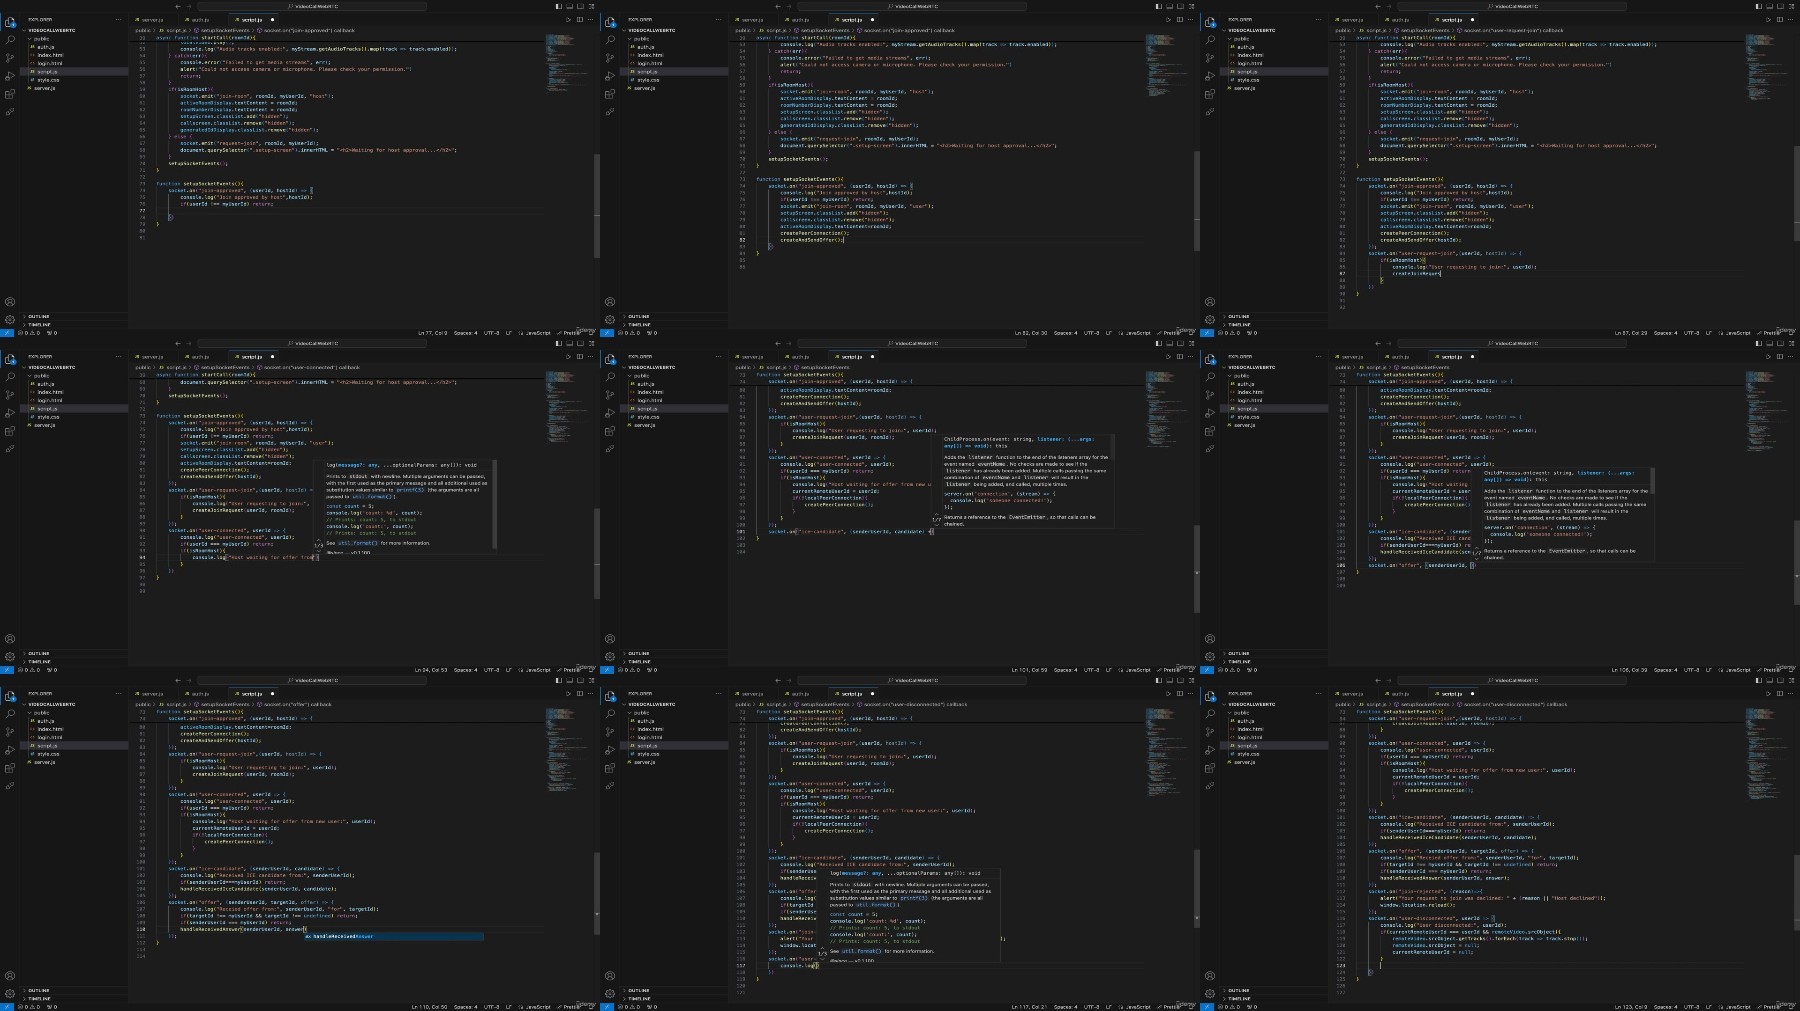Click Run Code play icon in middle-right frame
The height and width of the screenshot is (1011, 1800).
pyautogui.click(x=1768, y=356)
